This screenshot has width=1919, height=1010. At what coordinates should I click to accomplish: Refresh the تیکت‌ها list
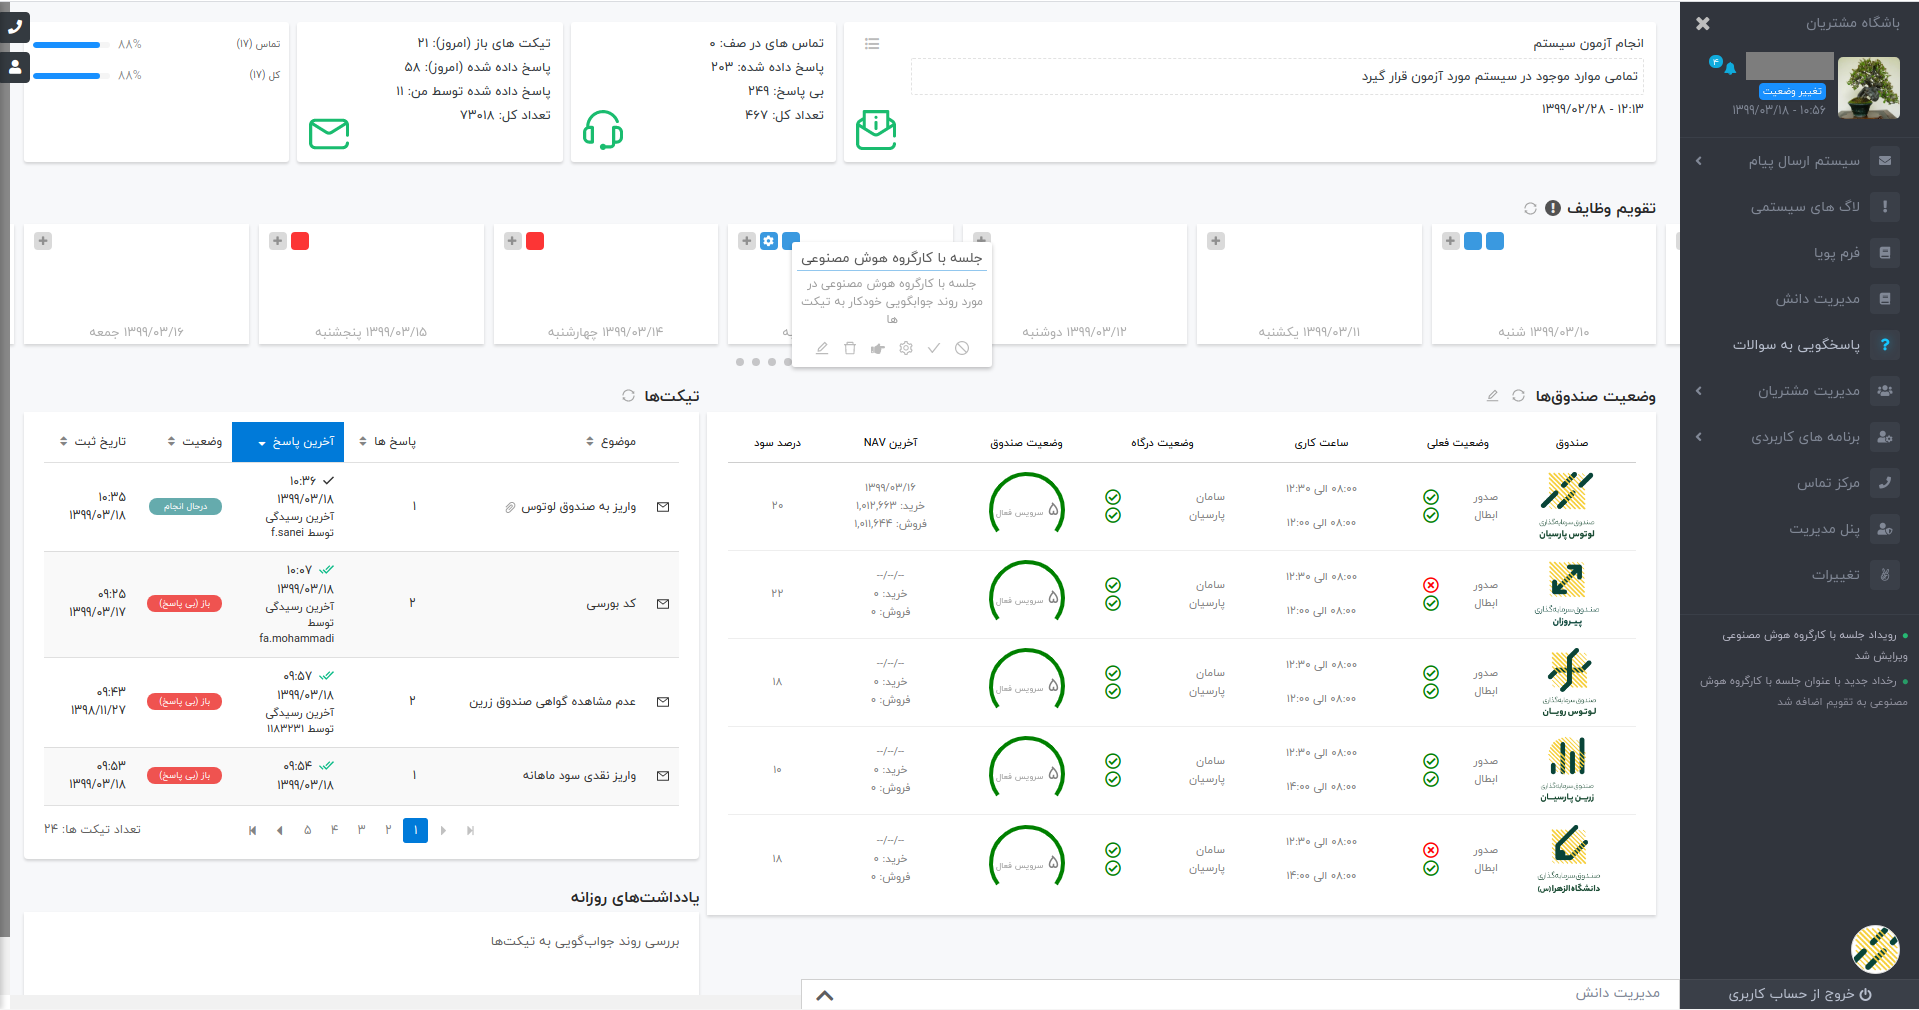[x=628, y=396]
